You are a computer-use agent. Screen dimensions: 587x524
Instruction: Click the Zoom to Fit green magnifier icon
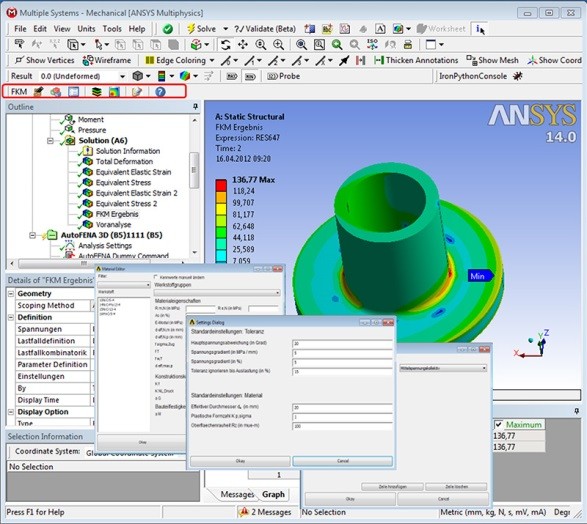coord(337,45)
